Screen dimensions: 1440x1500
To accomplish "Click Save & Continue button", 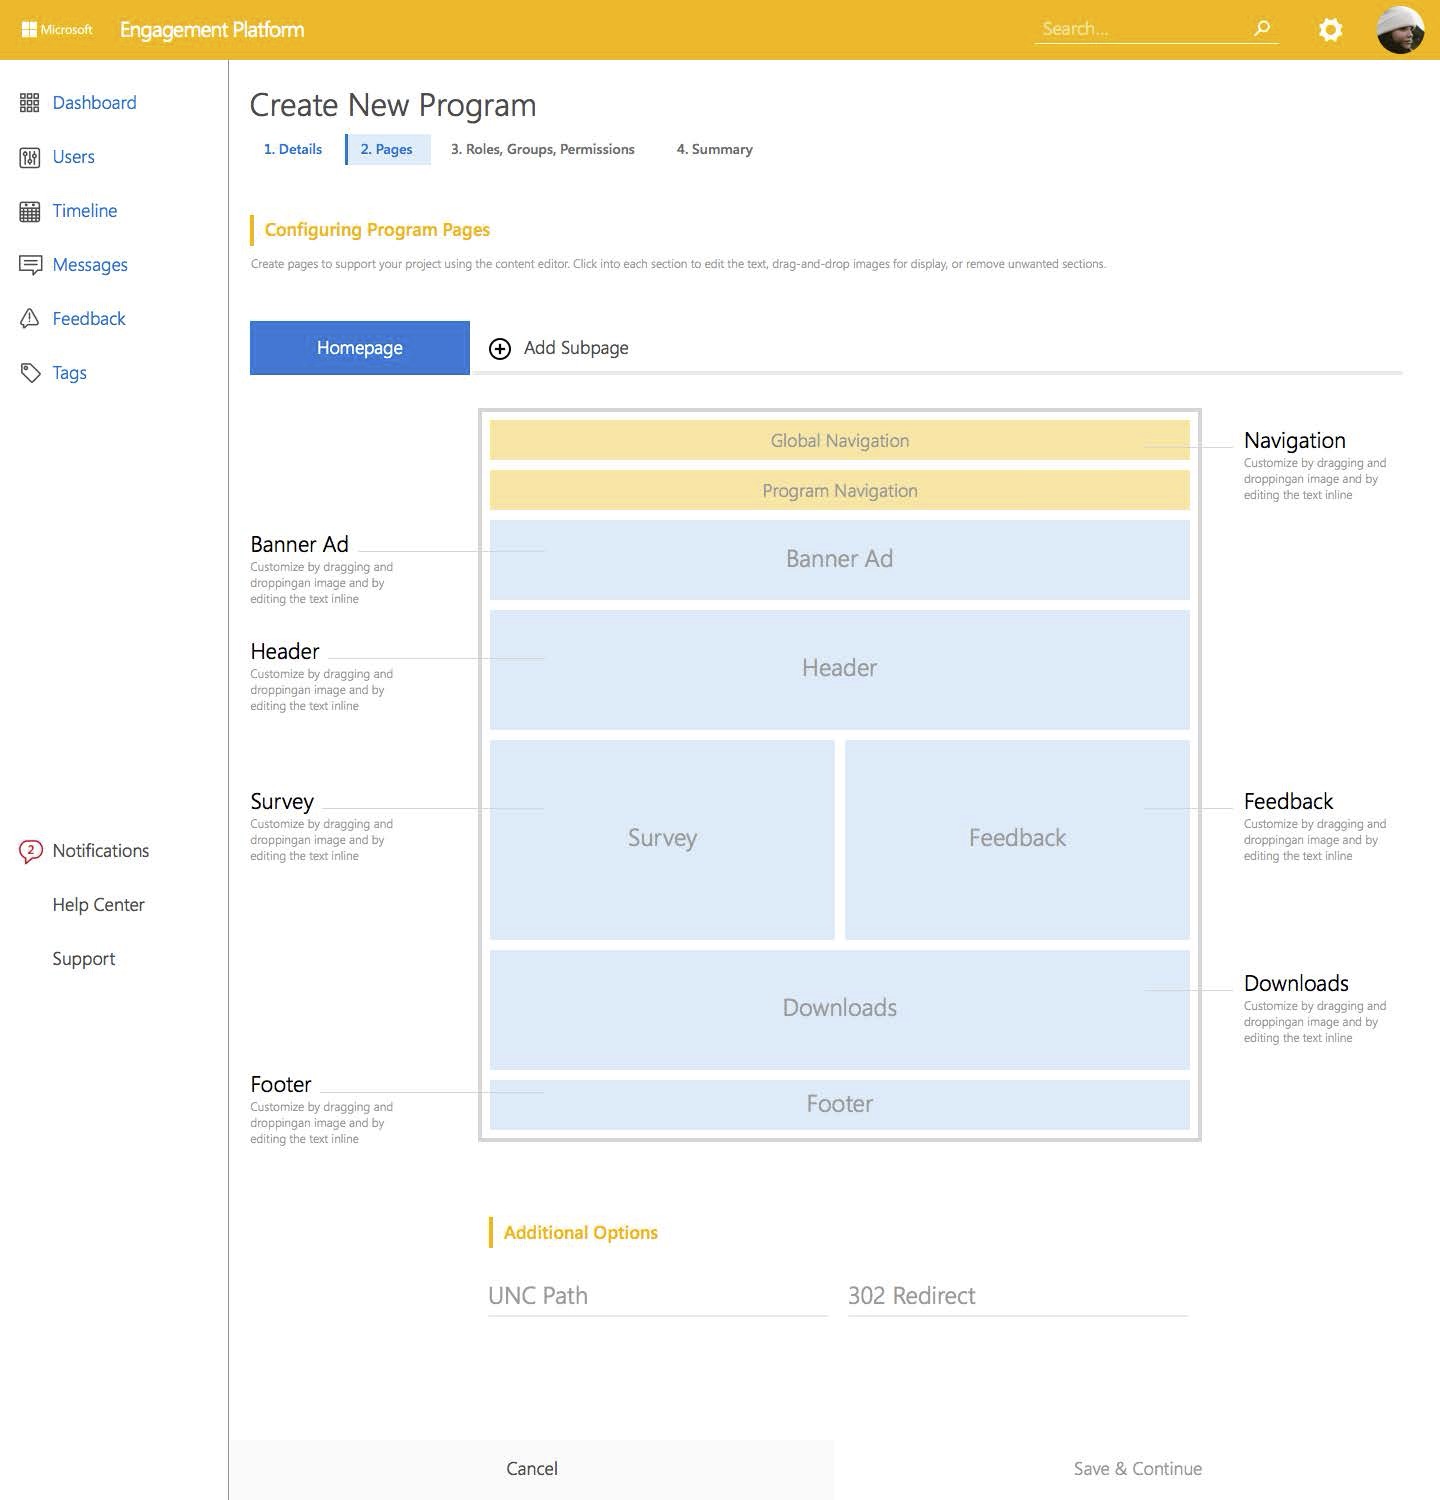I will coord(1137,1469).
